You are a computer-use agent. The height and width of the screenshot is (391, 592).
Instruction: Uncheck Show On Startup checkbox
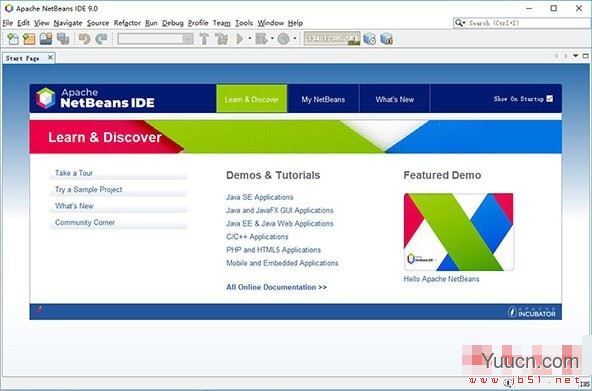point(550,99)
